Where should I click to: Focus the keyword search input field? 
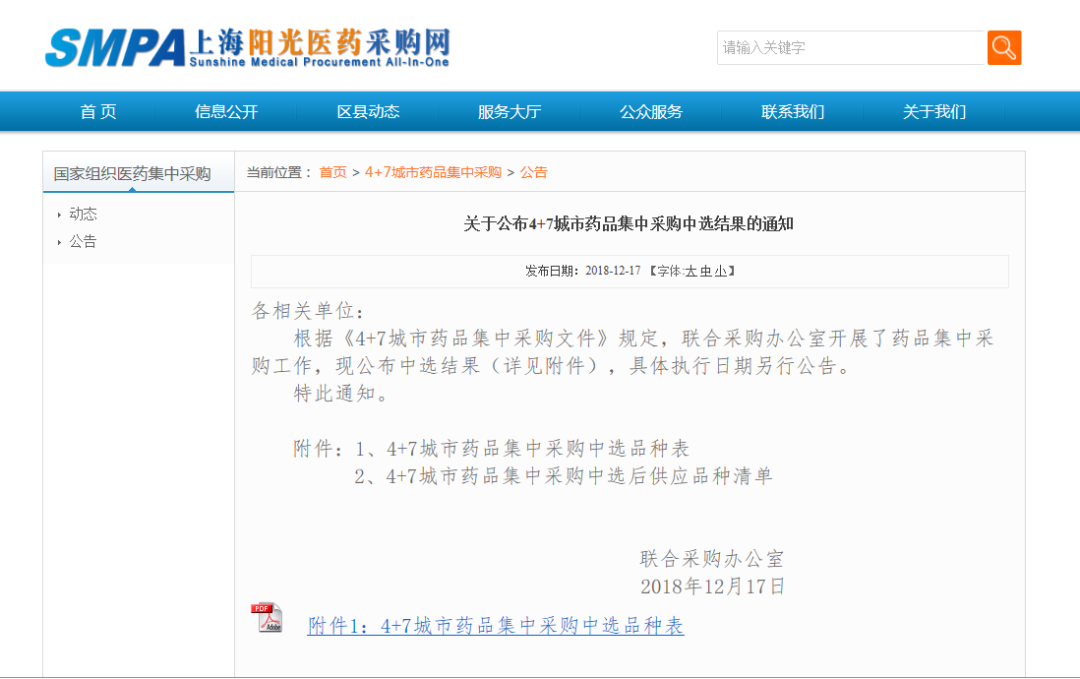851,48
